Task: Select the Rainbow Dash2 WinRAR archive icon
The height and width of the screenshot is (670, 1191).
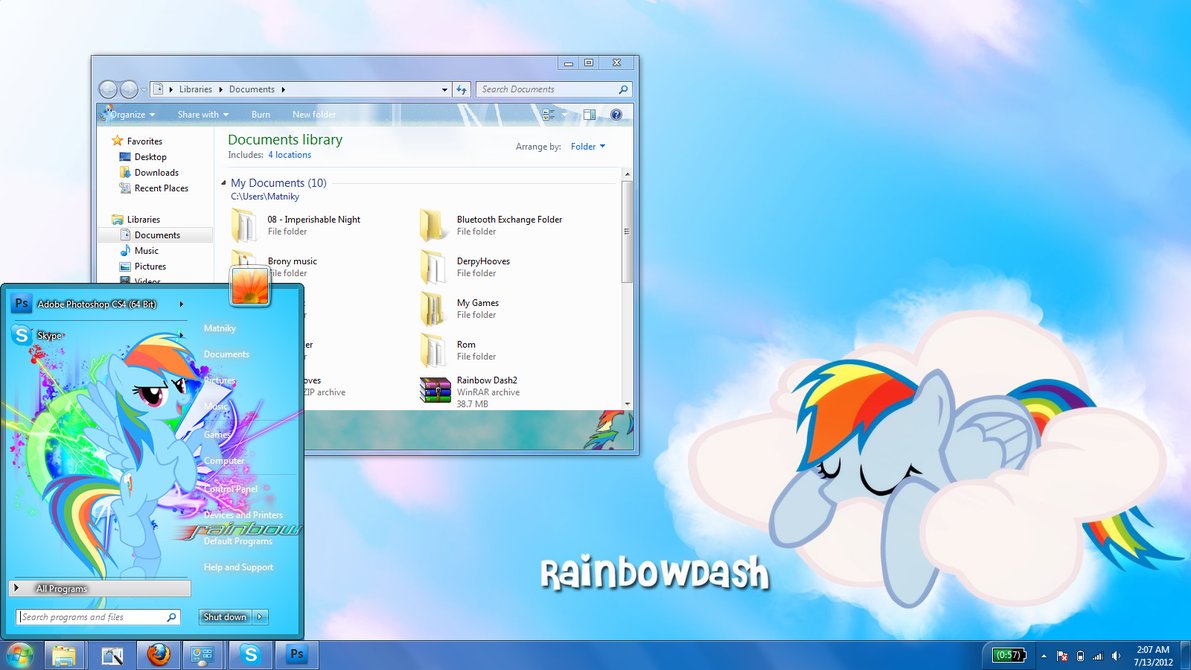Action: [435, 390]
